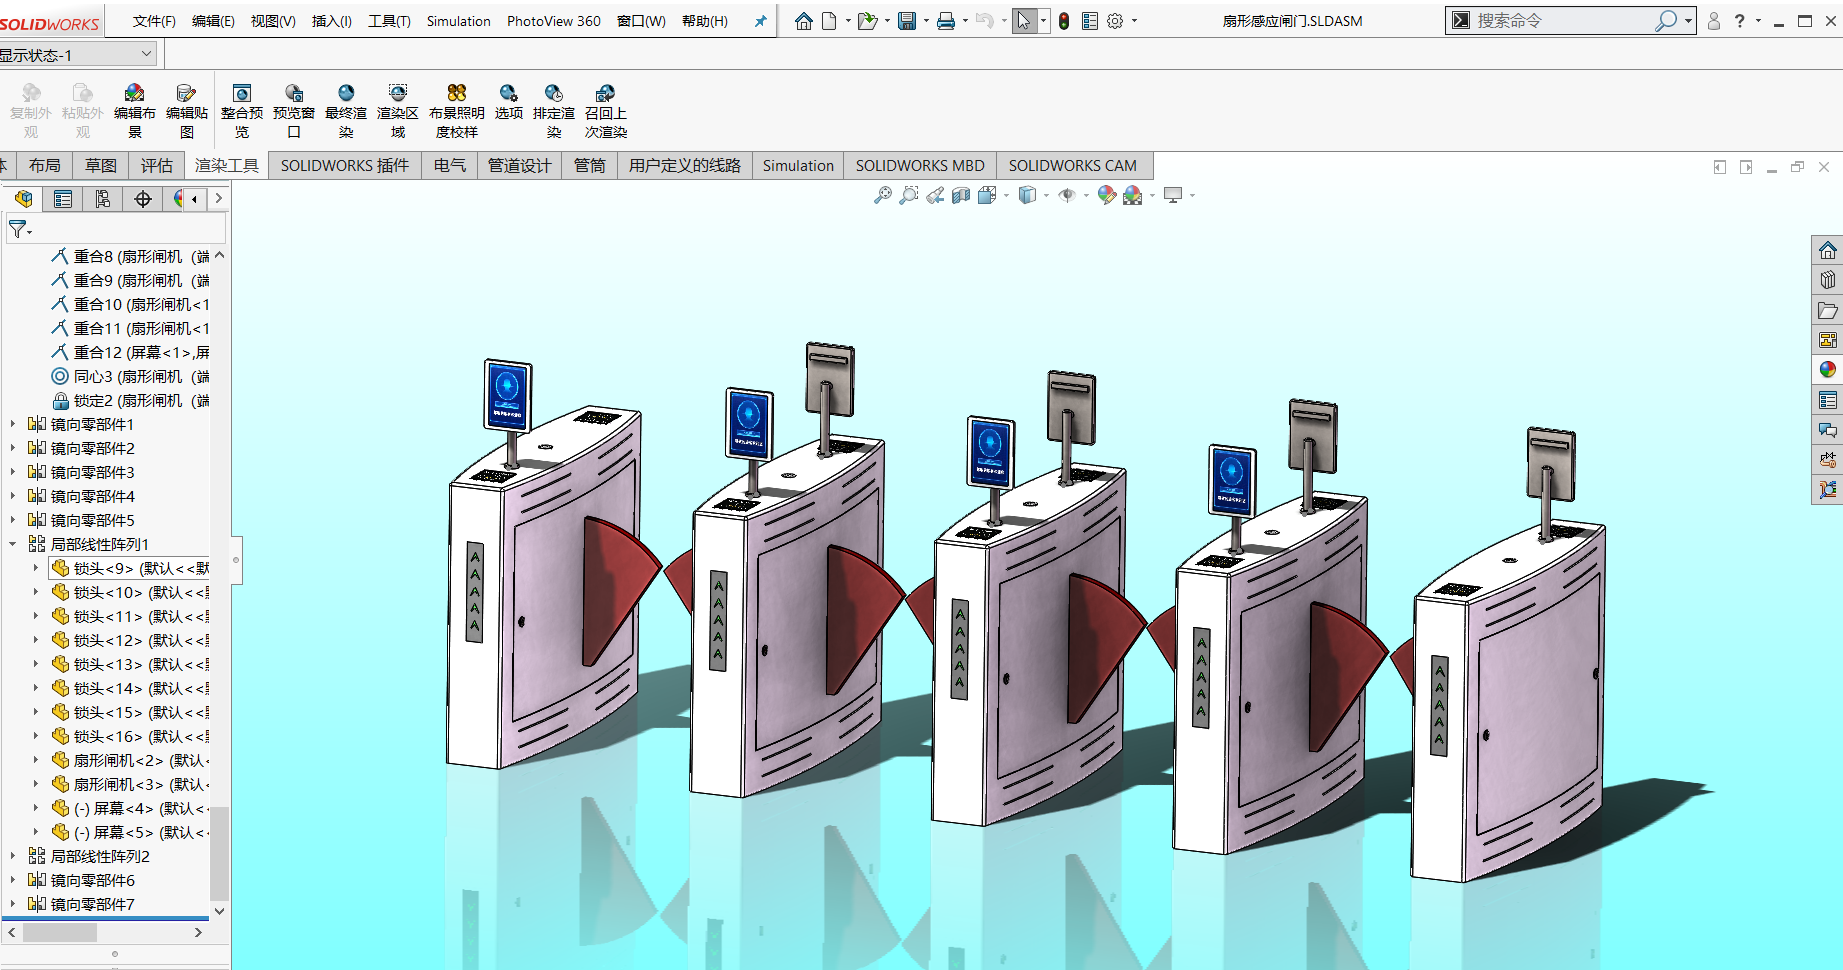This screenshot has width=1843, height=970.
Task: Expand the 局部线性阵列2 node
Action: point(13,856)
